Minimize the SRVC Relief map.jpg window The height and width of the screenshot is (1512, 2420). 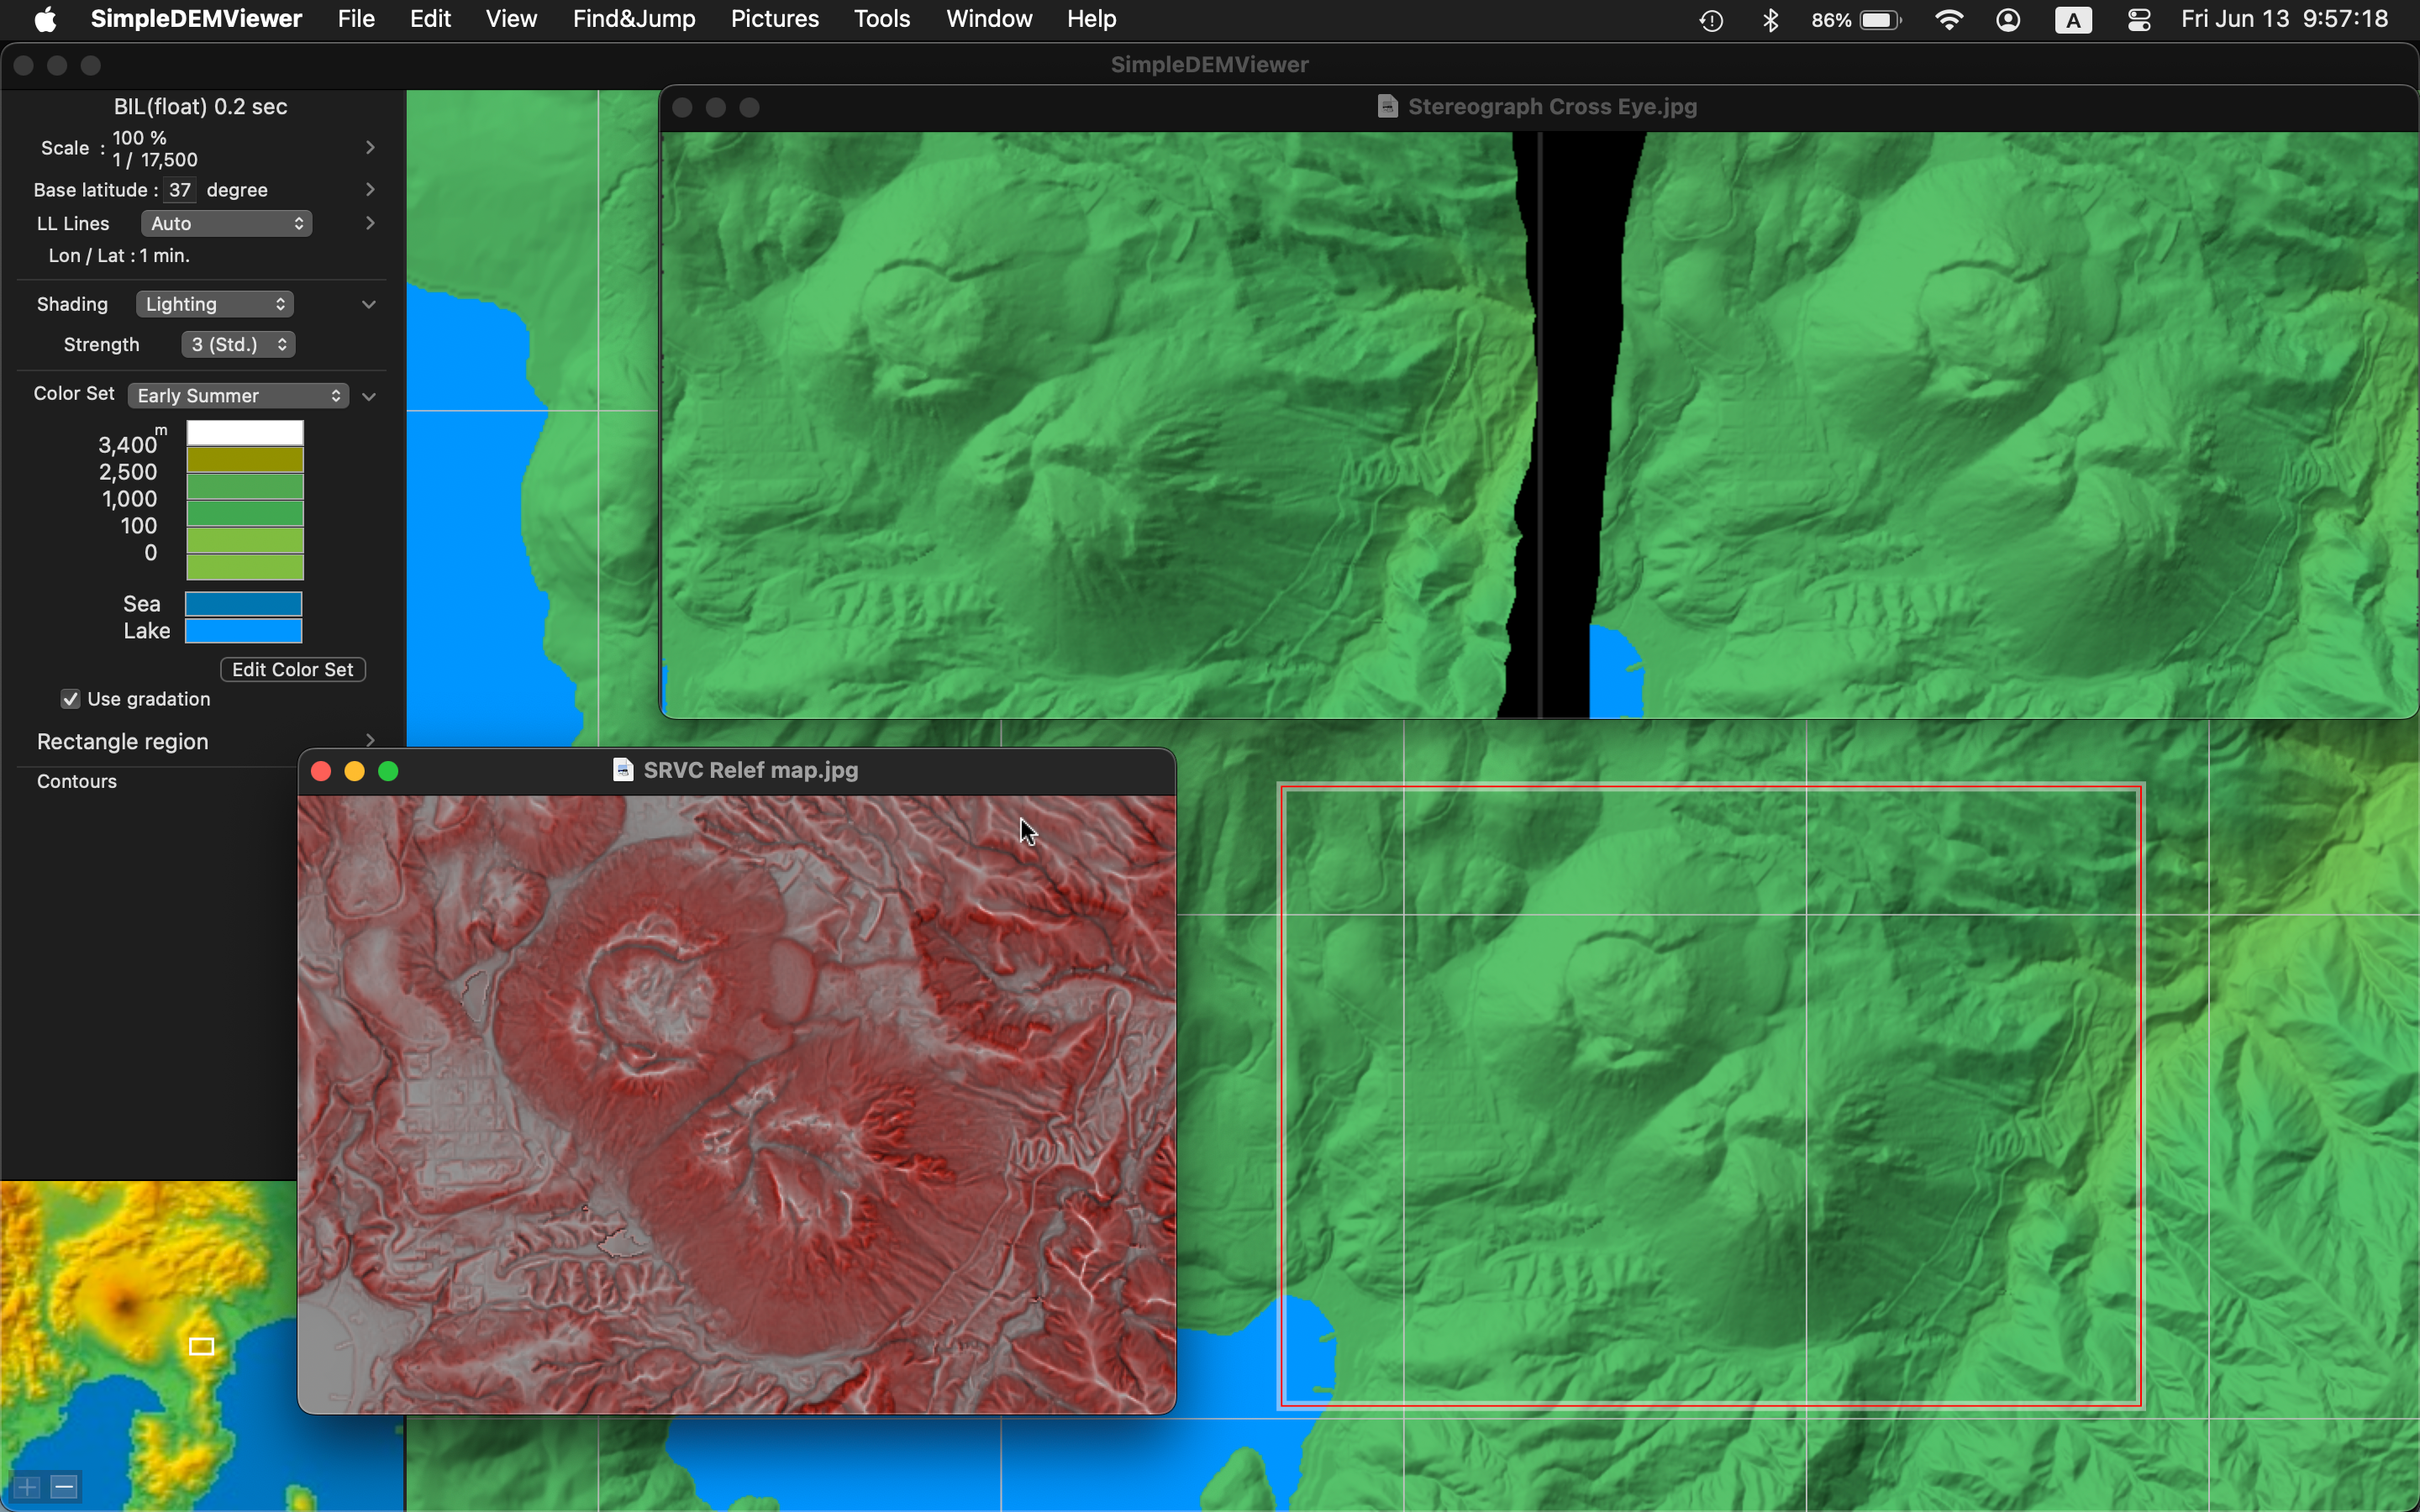[x=354, y=771]
